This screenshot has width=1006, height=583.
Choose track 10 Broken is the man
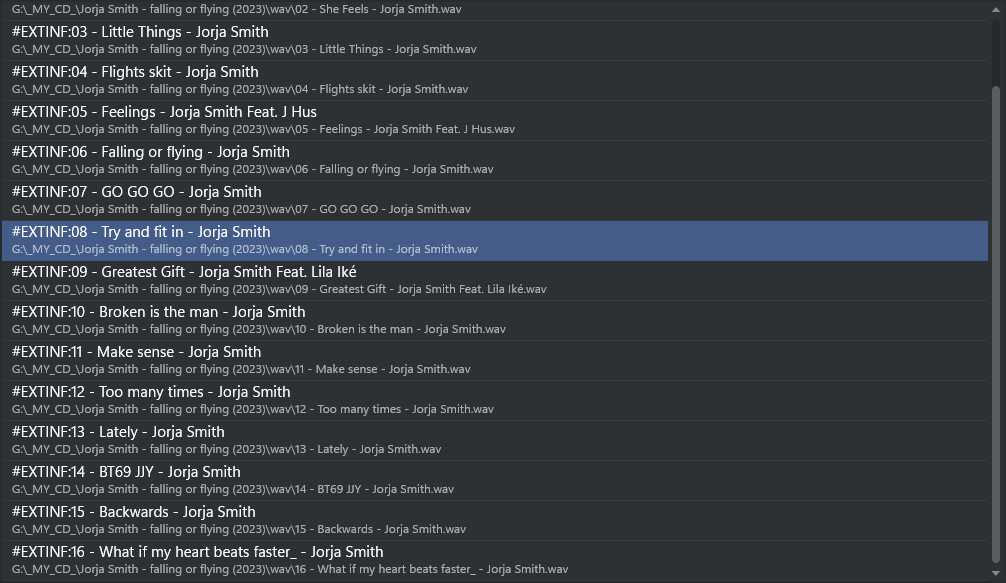tap(158, 312)
